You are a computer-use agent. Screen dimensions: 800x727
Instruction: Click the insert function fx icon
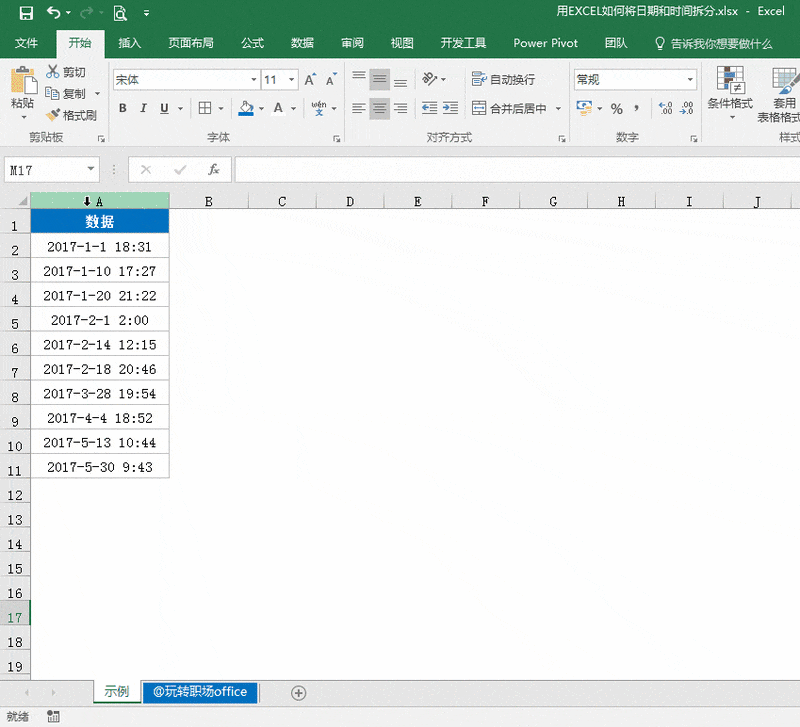tap(213, 170)
